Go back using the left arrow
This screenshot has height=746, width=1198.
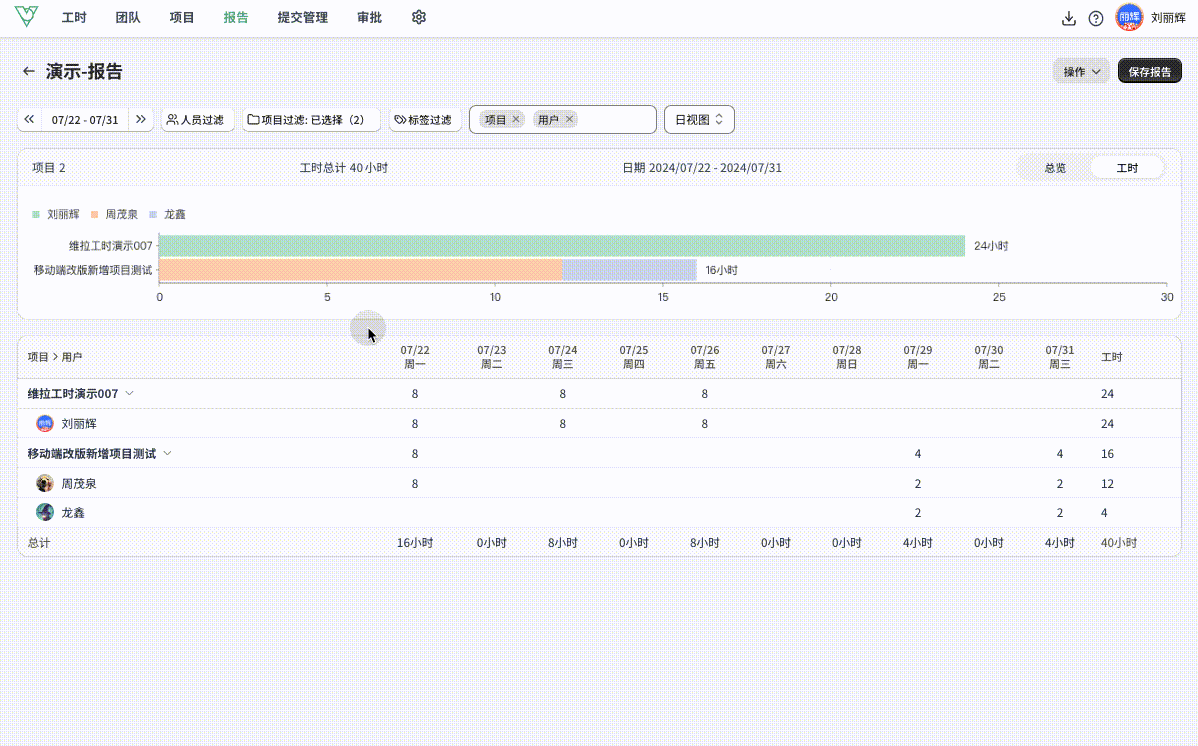tap(29, 71)
